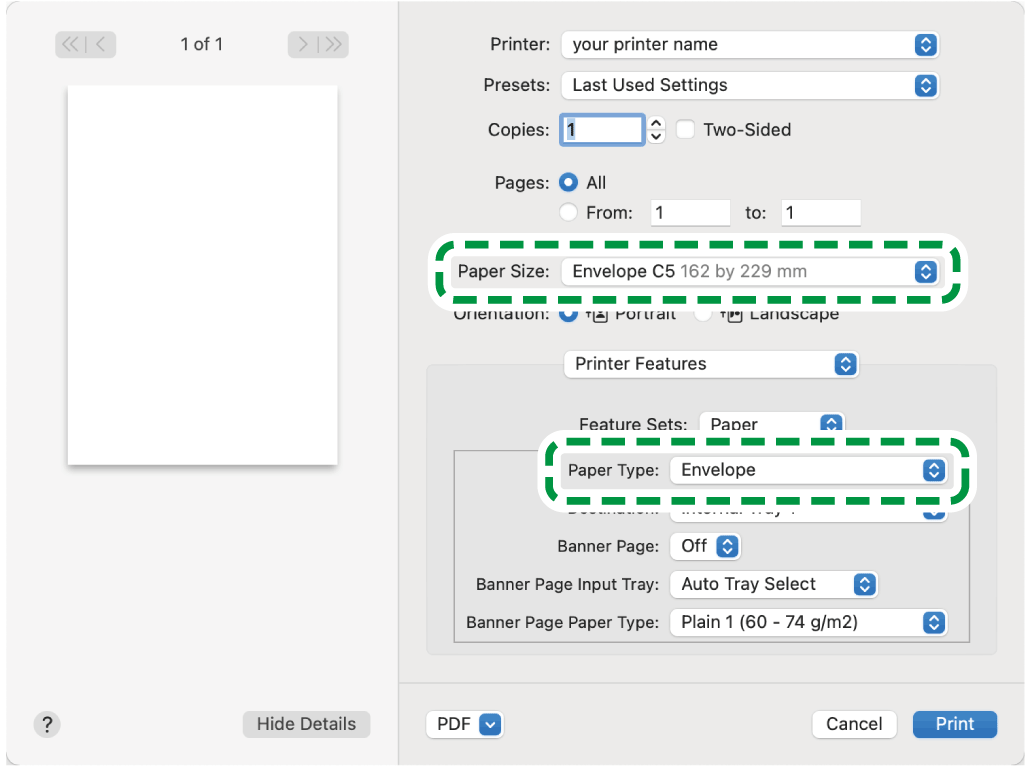Open the PDF options arrow menu

click(490, 725)
